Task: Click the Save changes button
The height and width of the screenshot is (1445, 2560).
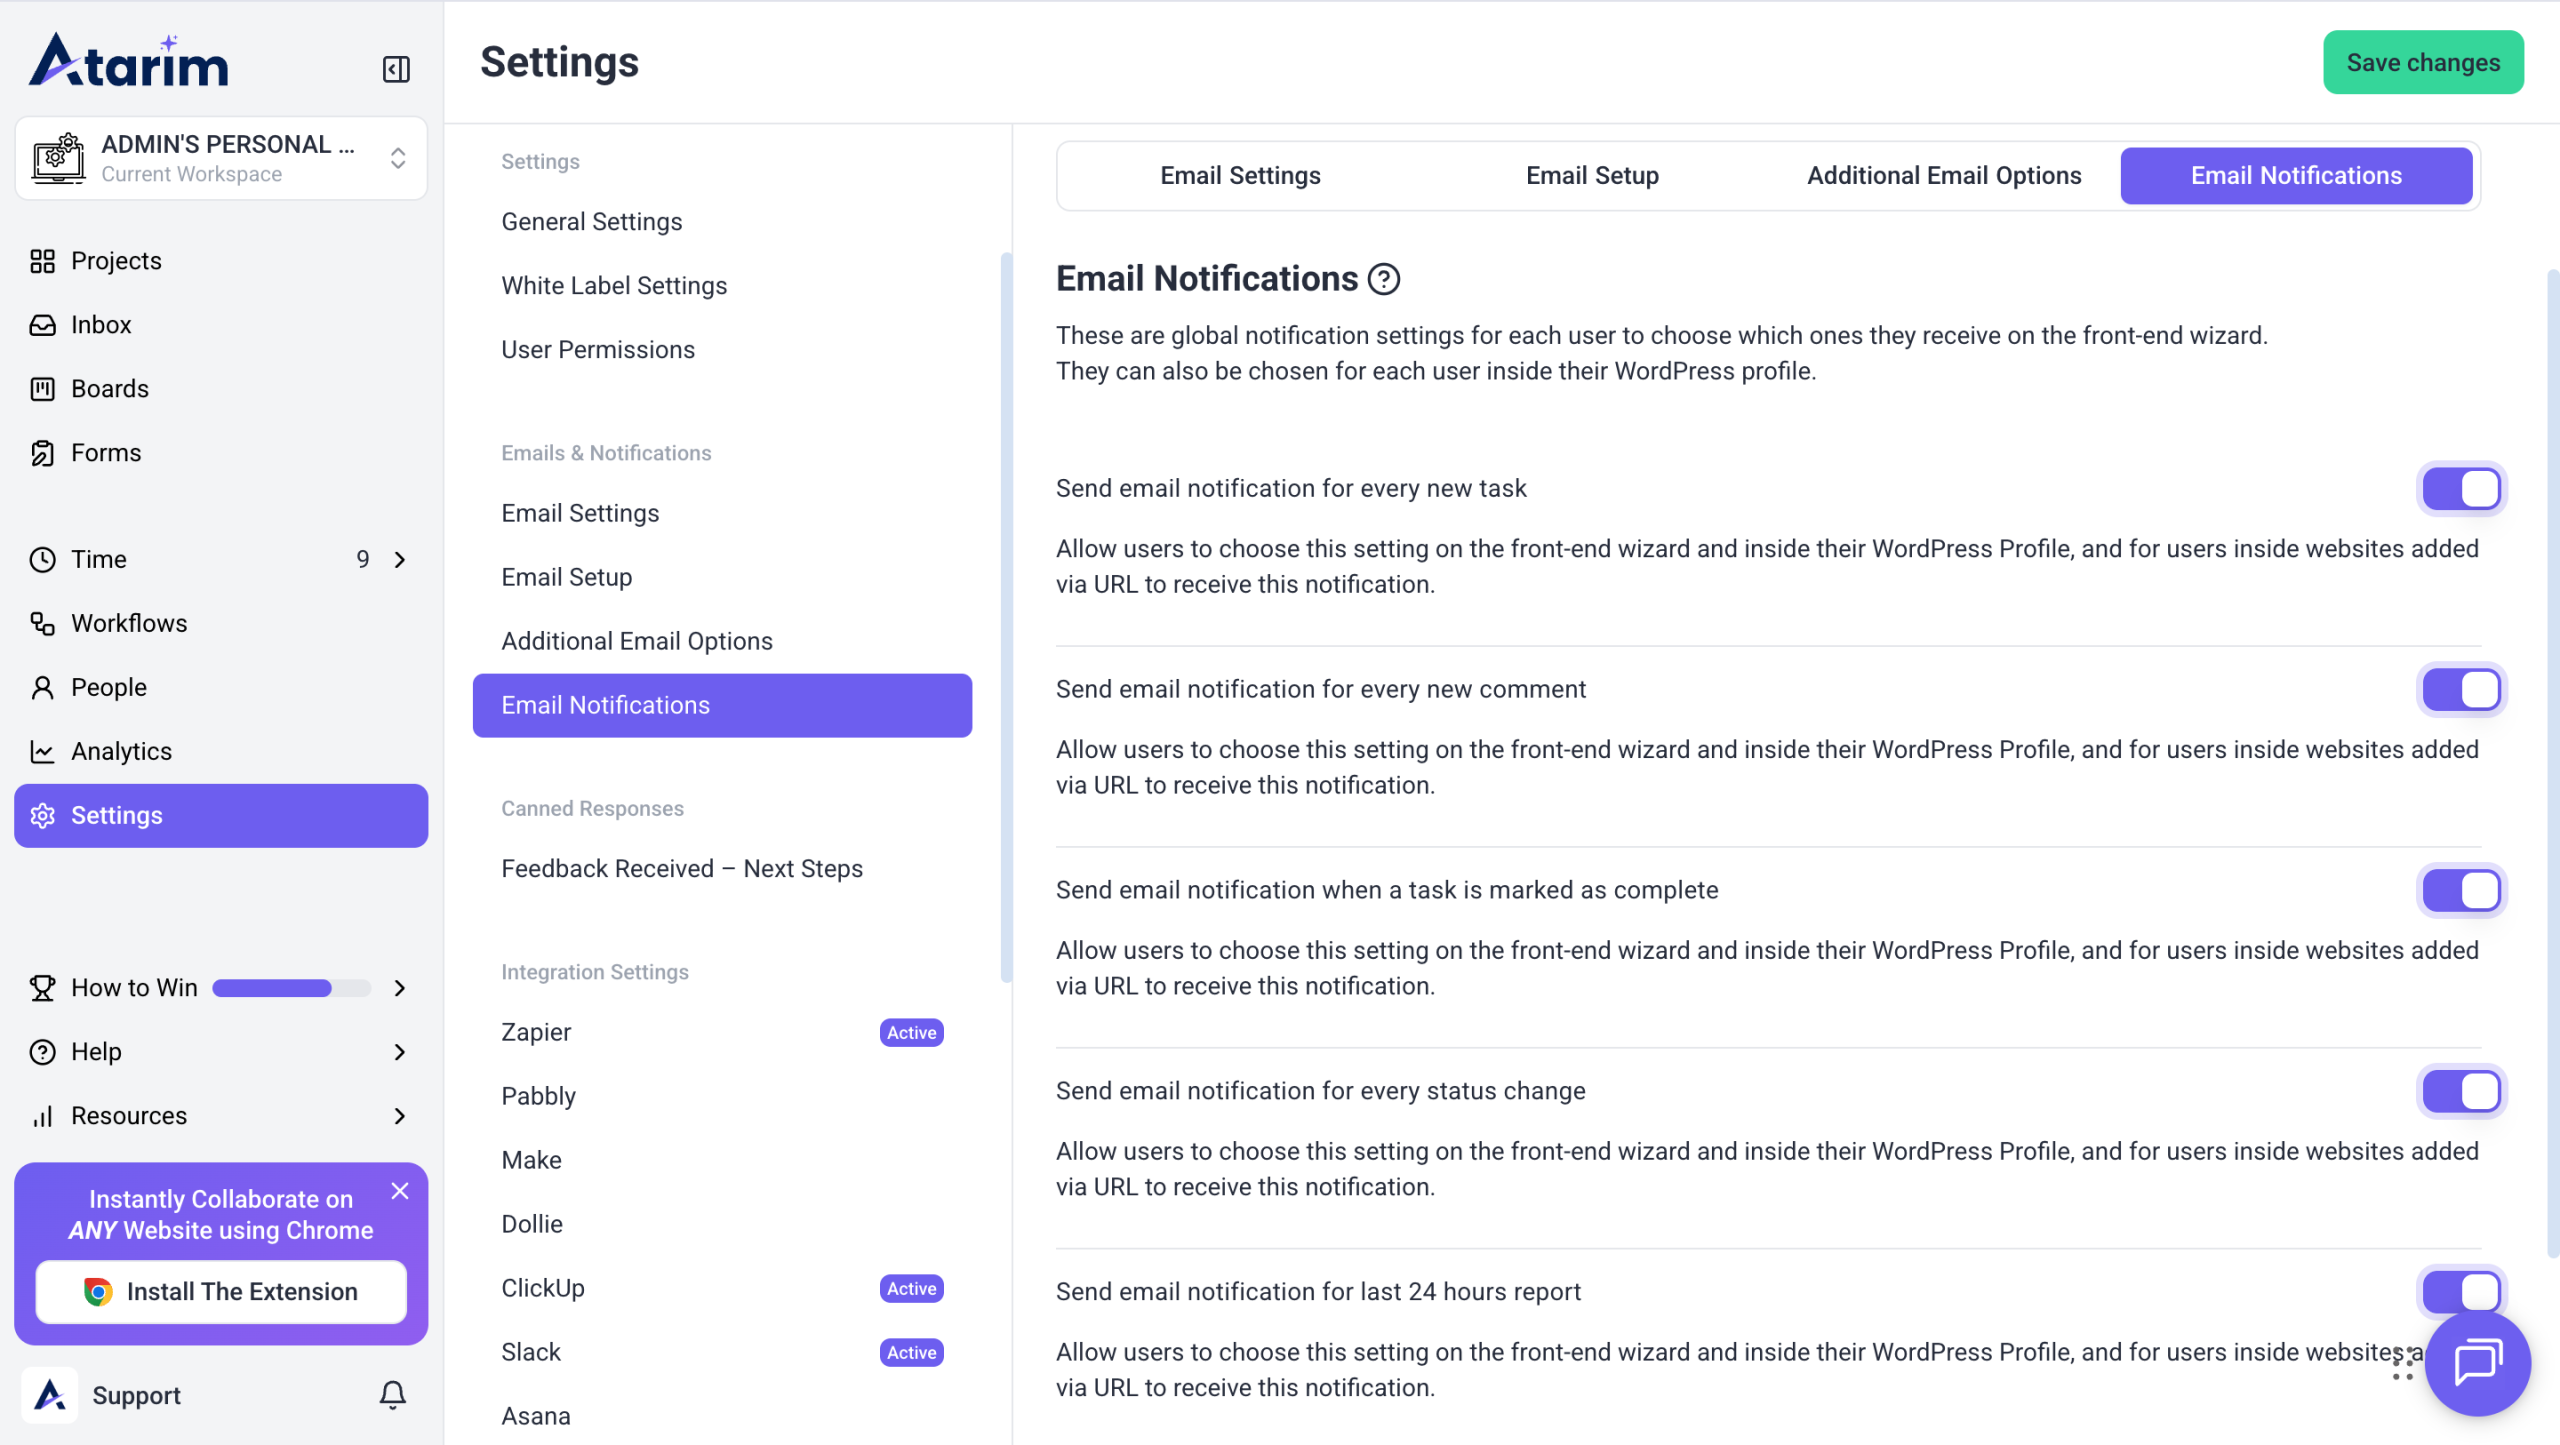Action: (2422, 62)
